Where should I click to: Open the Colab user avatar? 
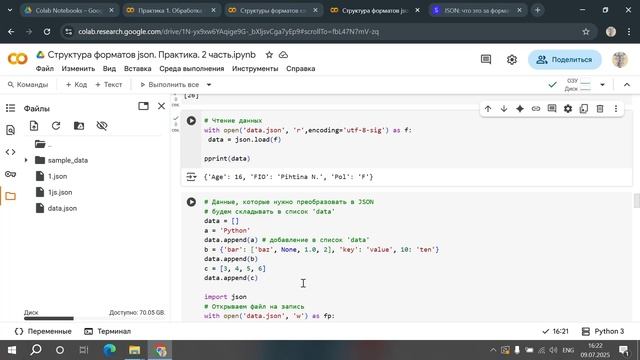point(620,60)
